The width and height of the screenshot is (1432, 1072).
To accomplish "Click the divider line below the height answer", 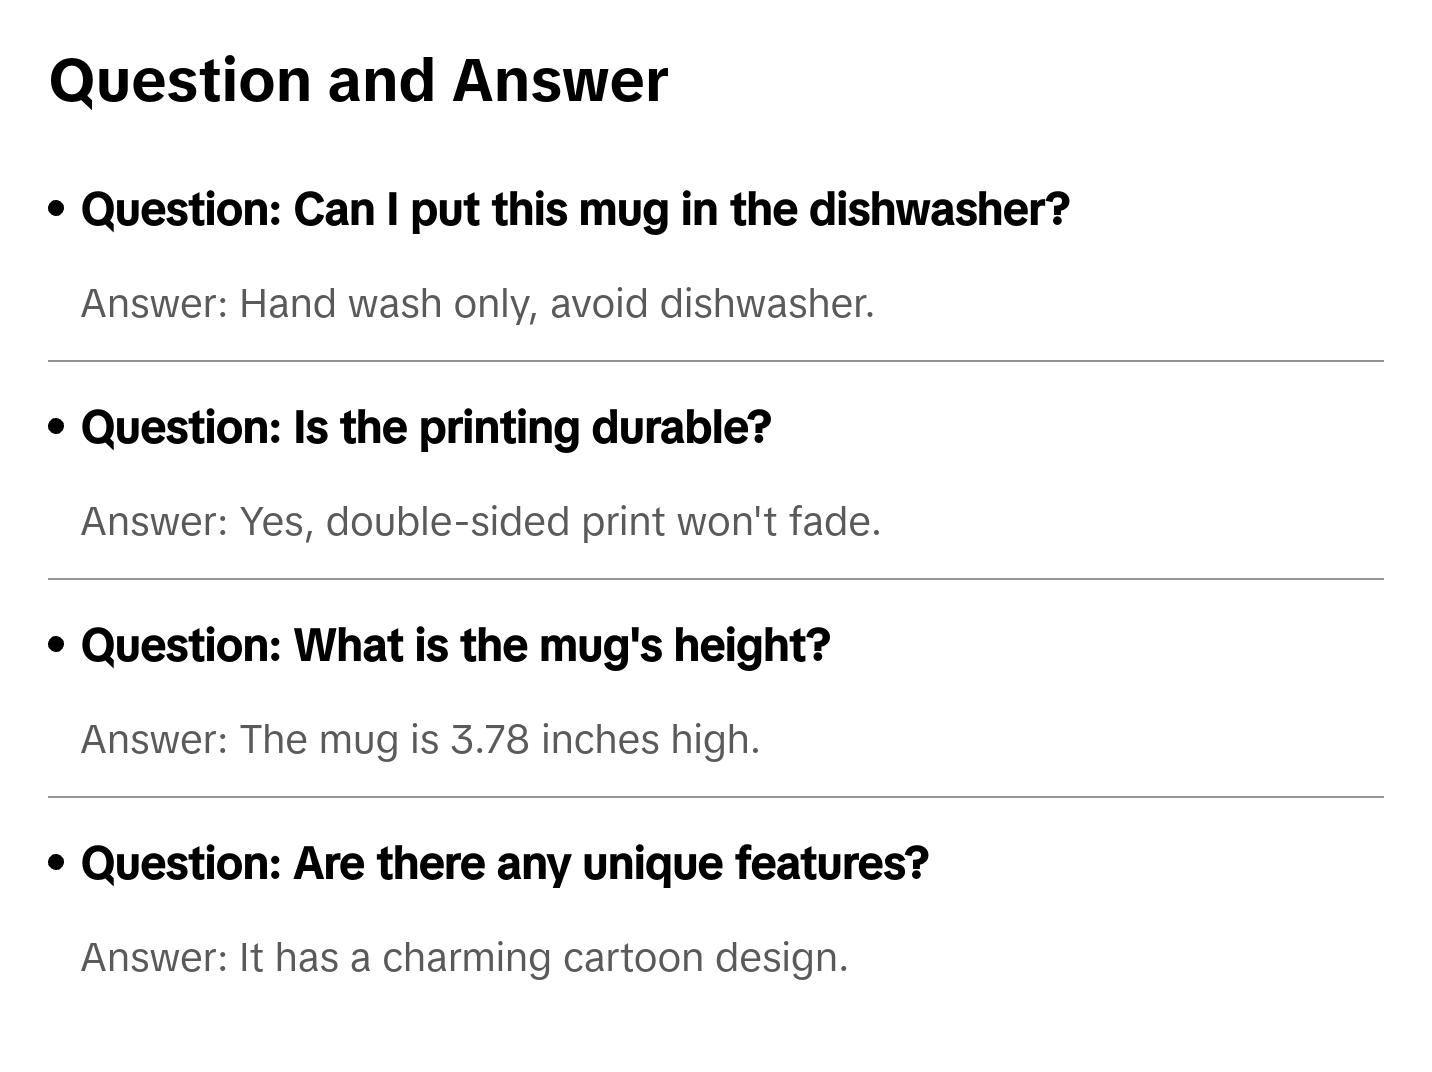I will (x=715, y=797).
